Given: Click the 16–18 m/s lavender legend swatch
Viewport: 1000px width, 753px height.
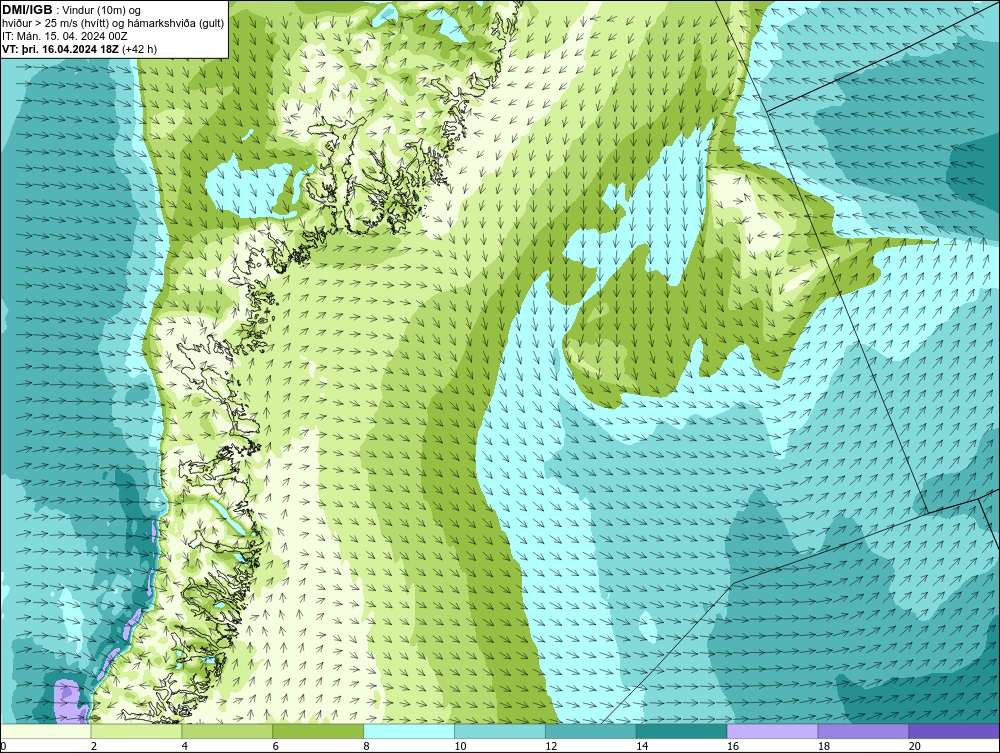Looking at the screenshot, I should pos(772,731).
